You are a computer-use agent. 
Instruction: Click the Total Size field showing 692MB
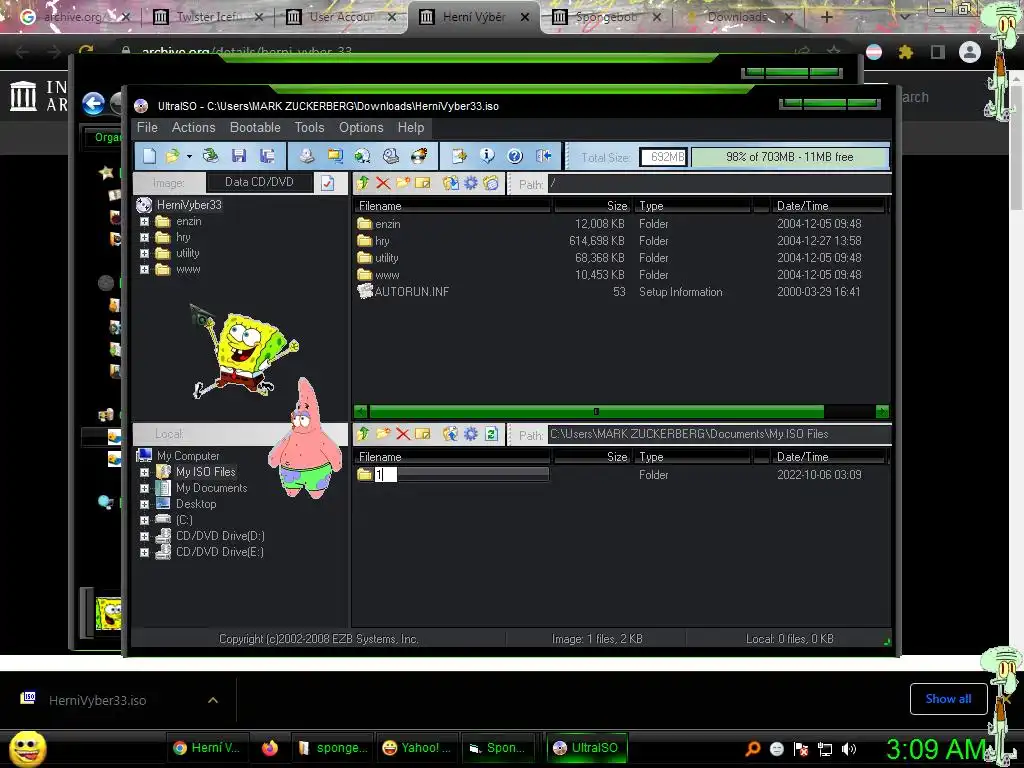pyautogui.click(x=664, y=157)
